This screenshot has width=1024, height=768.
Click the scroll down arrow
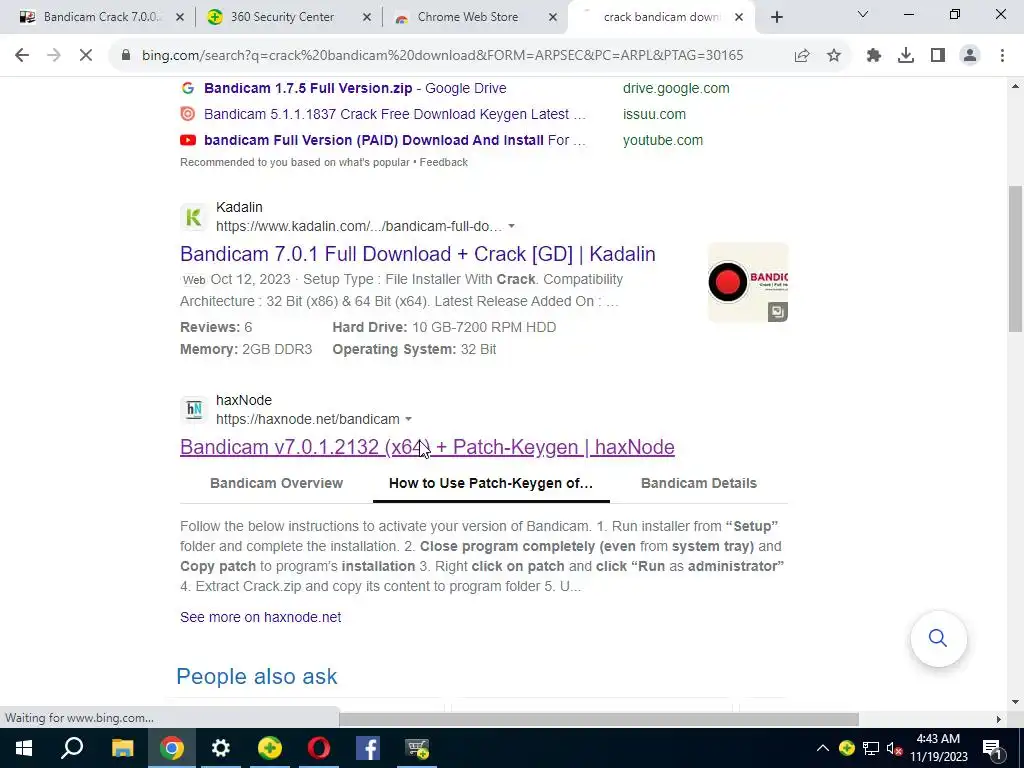point(1016,702)
